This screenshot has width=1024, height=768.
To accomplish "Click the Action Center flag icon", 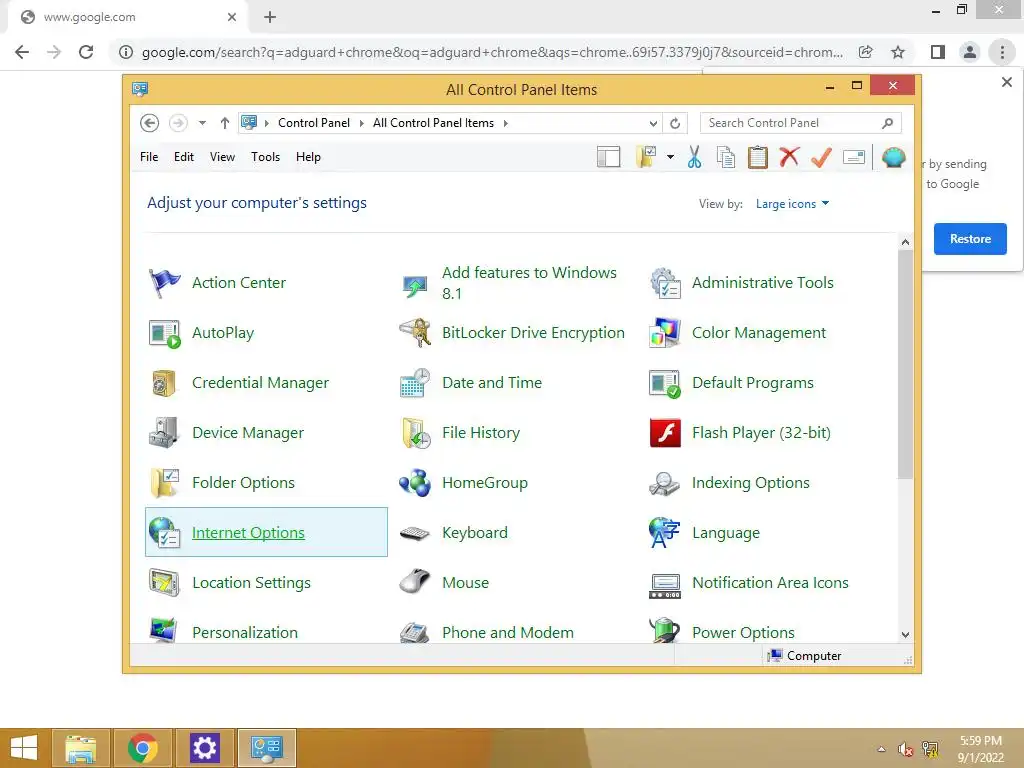I will coord(164,283).
